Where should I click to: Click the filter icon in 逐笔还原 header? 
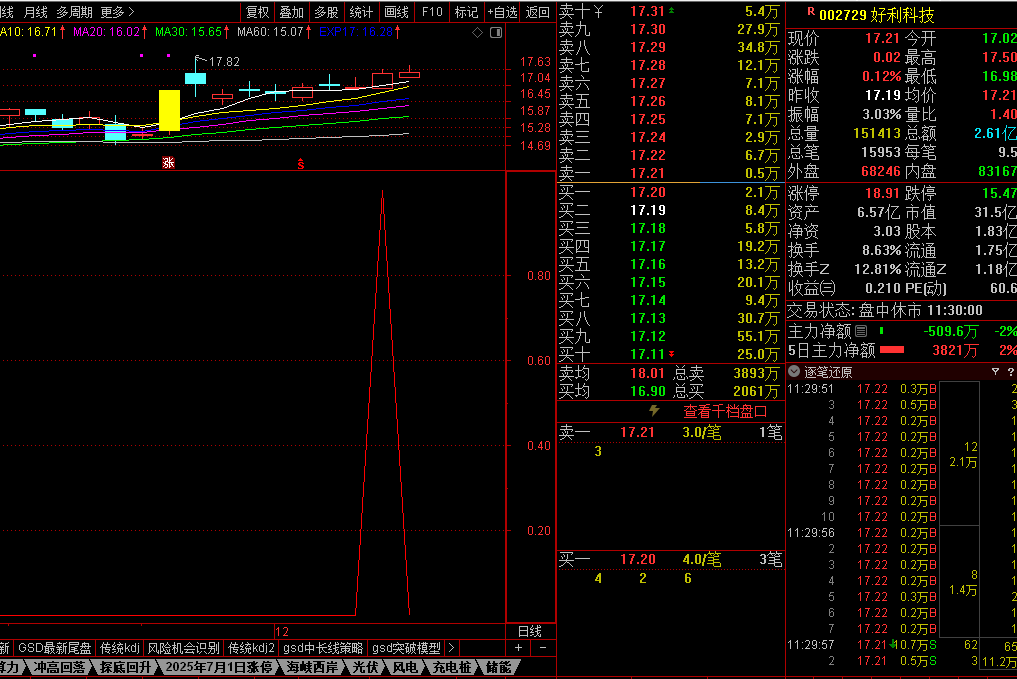(x=995, y=372)
